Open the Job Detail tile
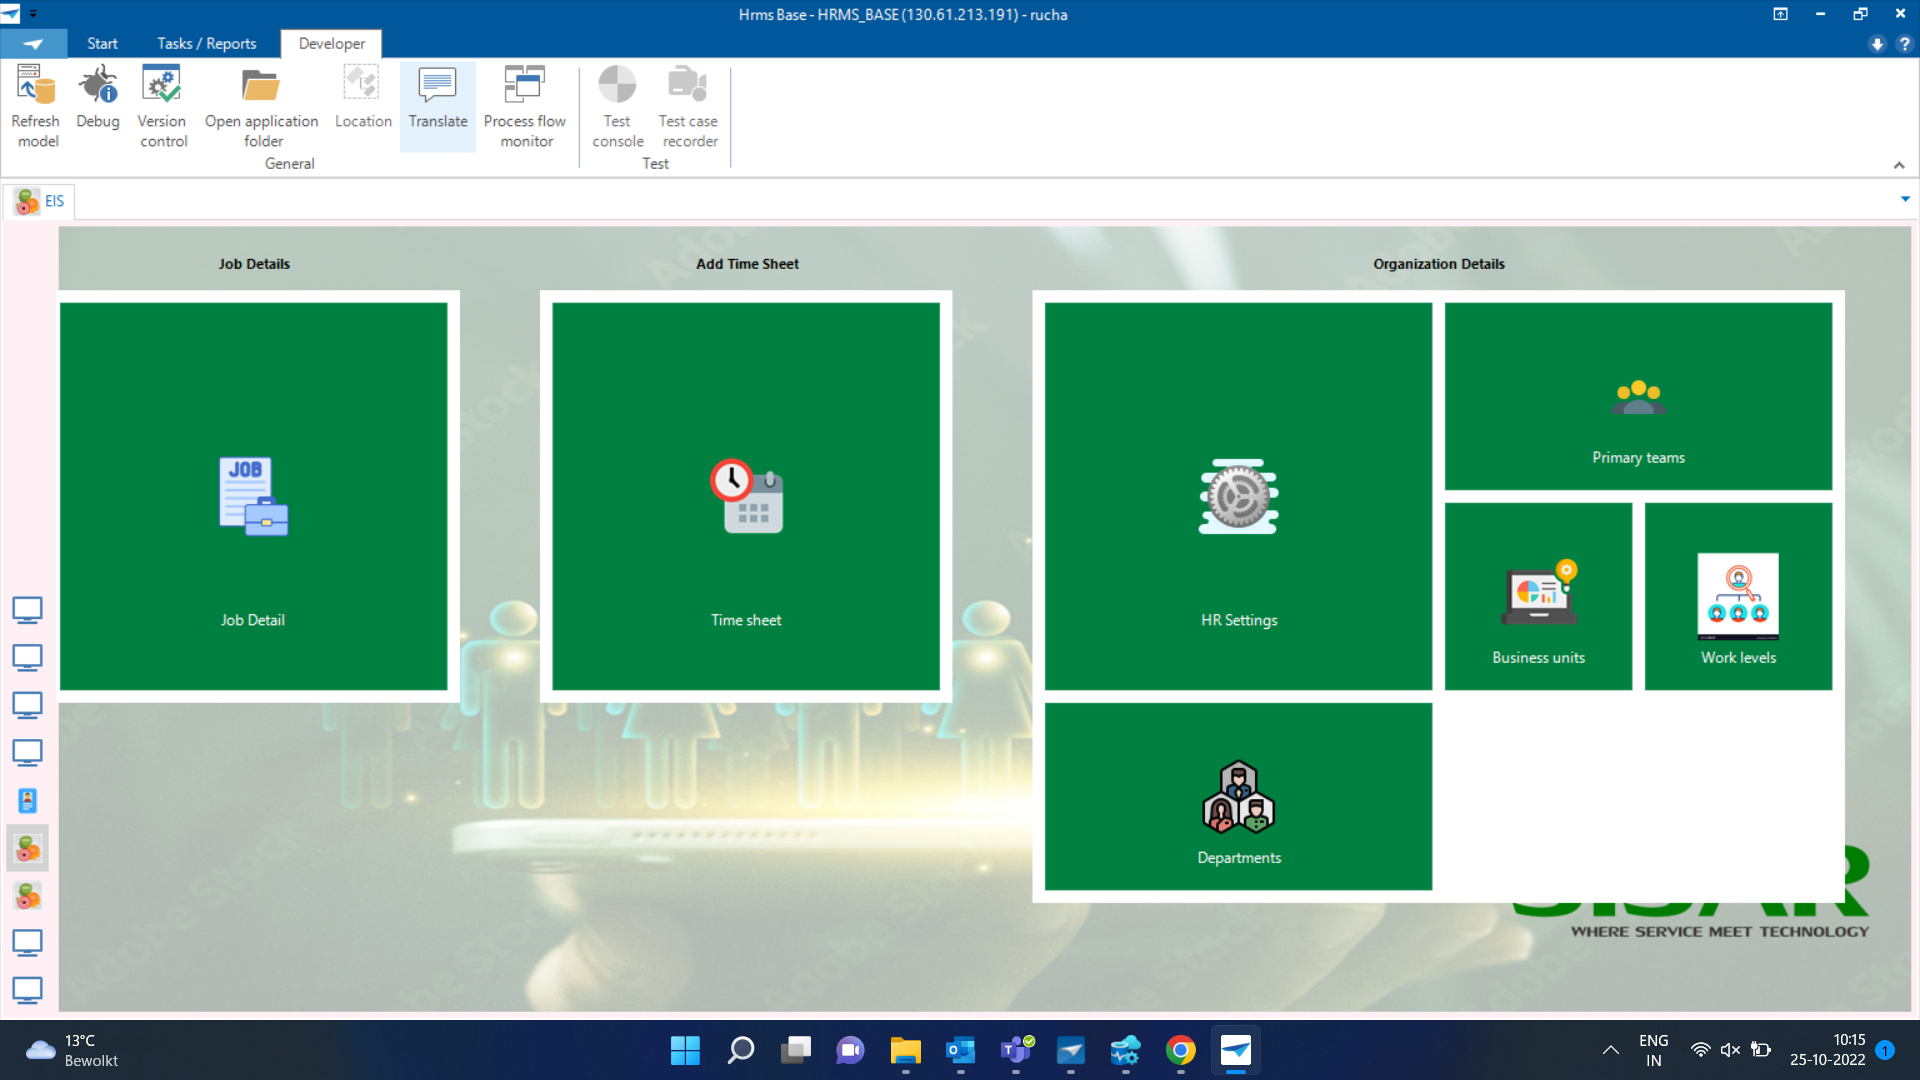The height and width of the screenshot is (1080, 1920). point(253,497)
